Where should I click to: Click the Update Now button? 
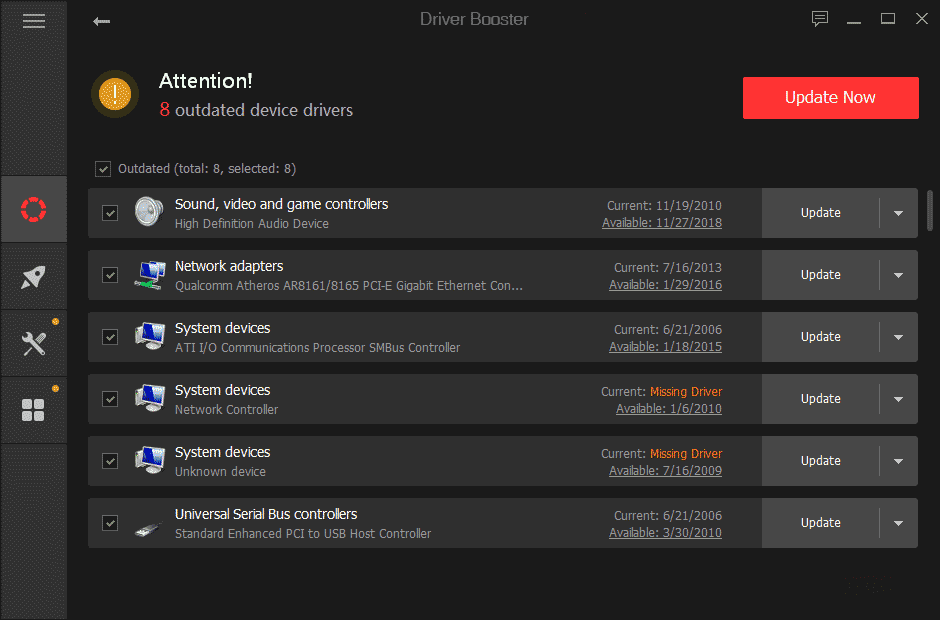830,97
